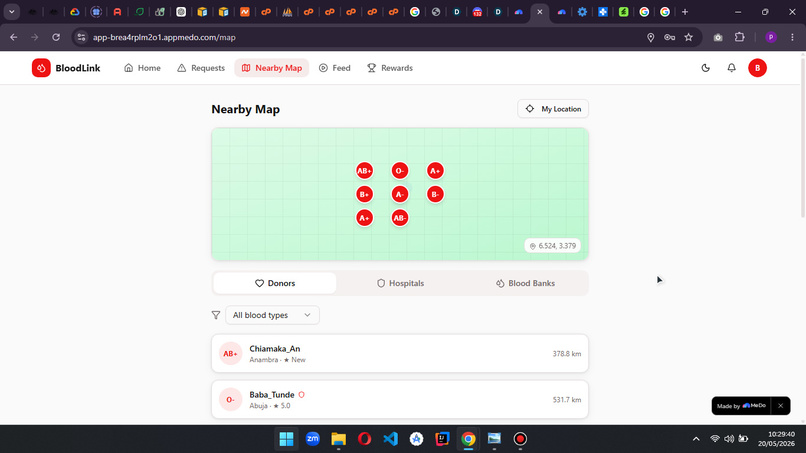This screenshot has height=453, width=806.
Task: Open the Windows Start menu
Action: [286, 439]
